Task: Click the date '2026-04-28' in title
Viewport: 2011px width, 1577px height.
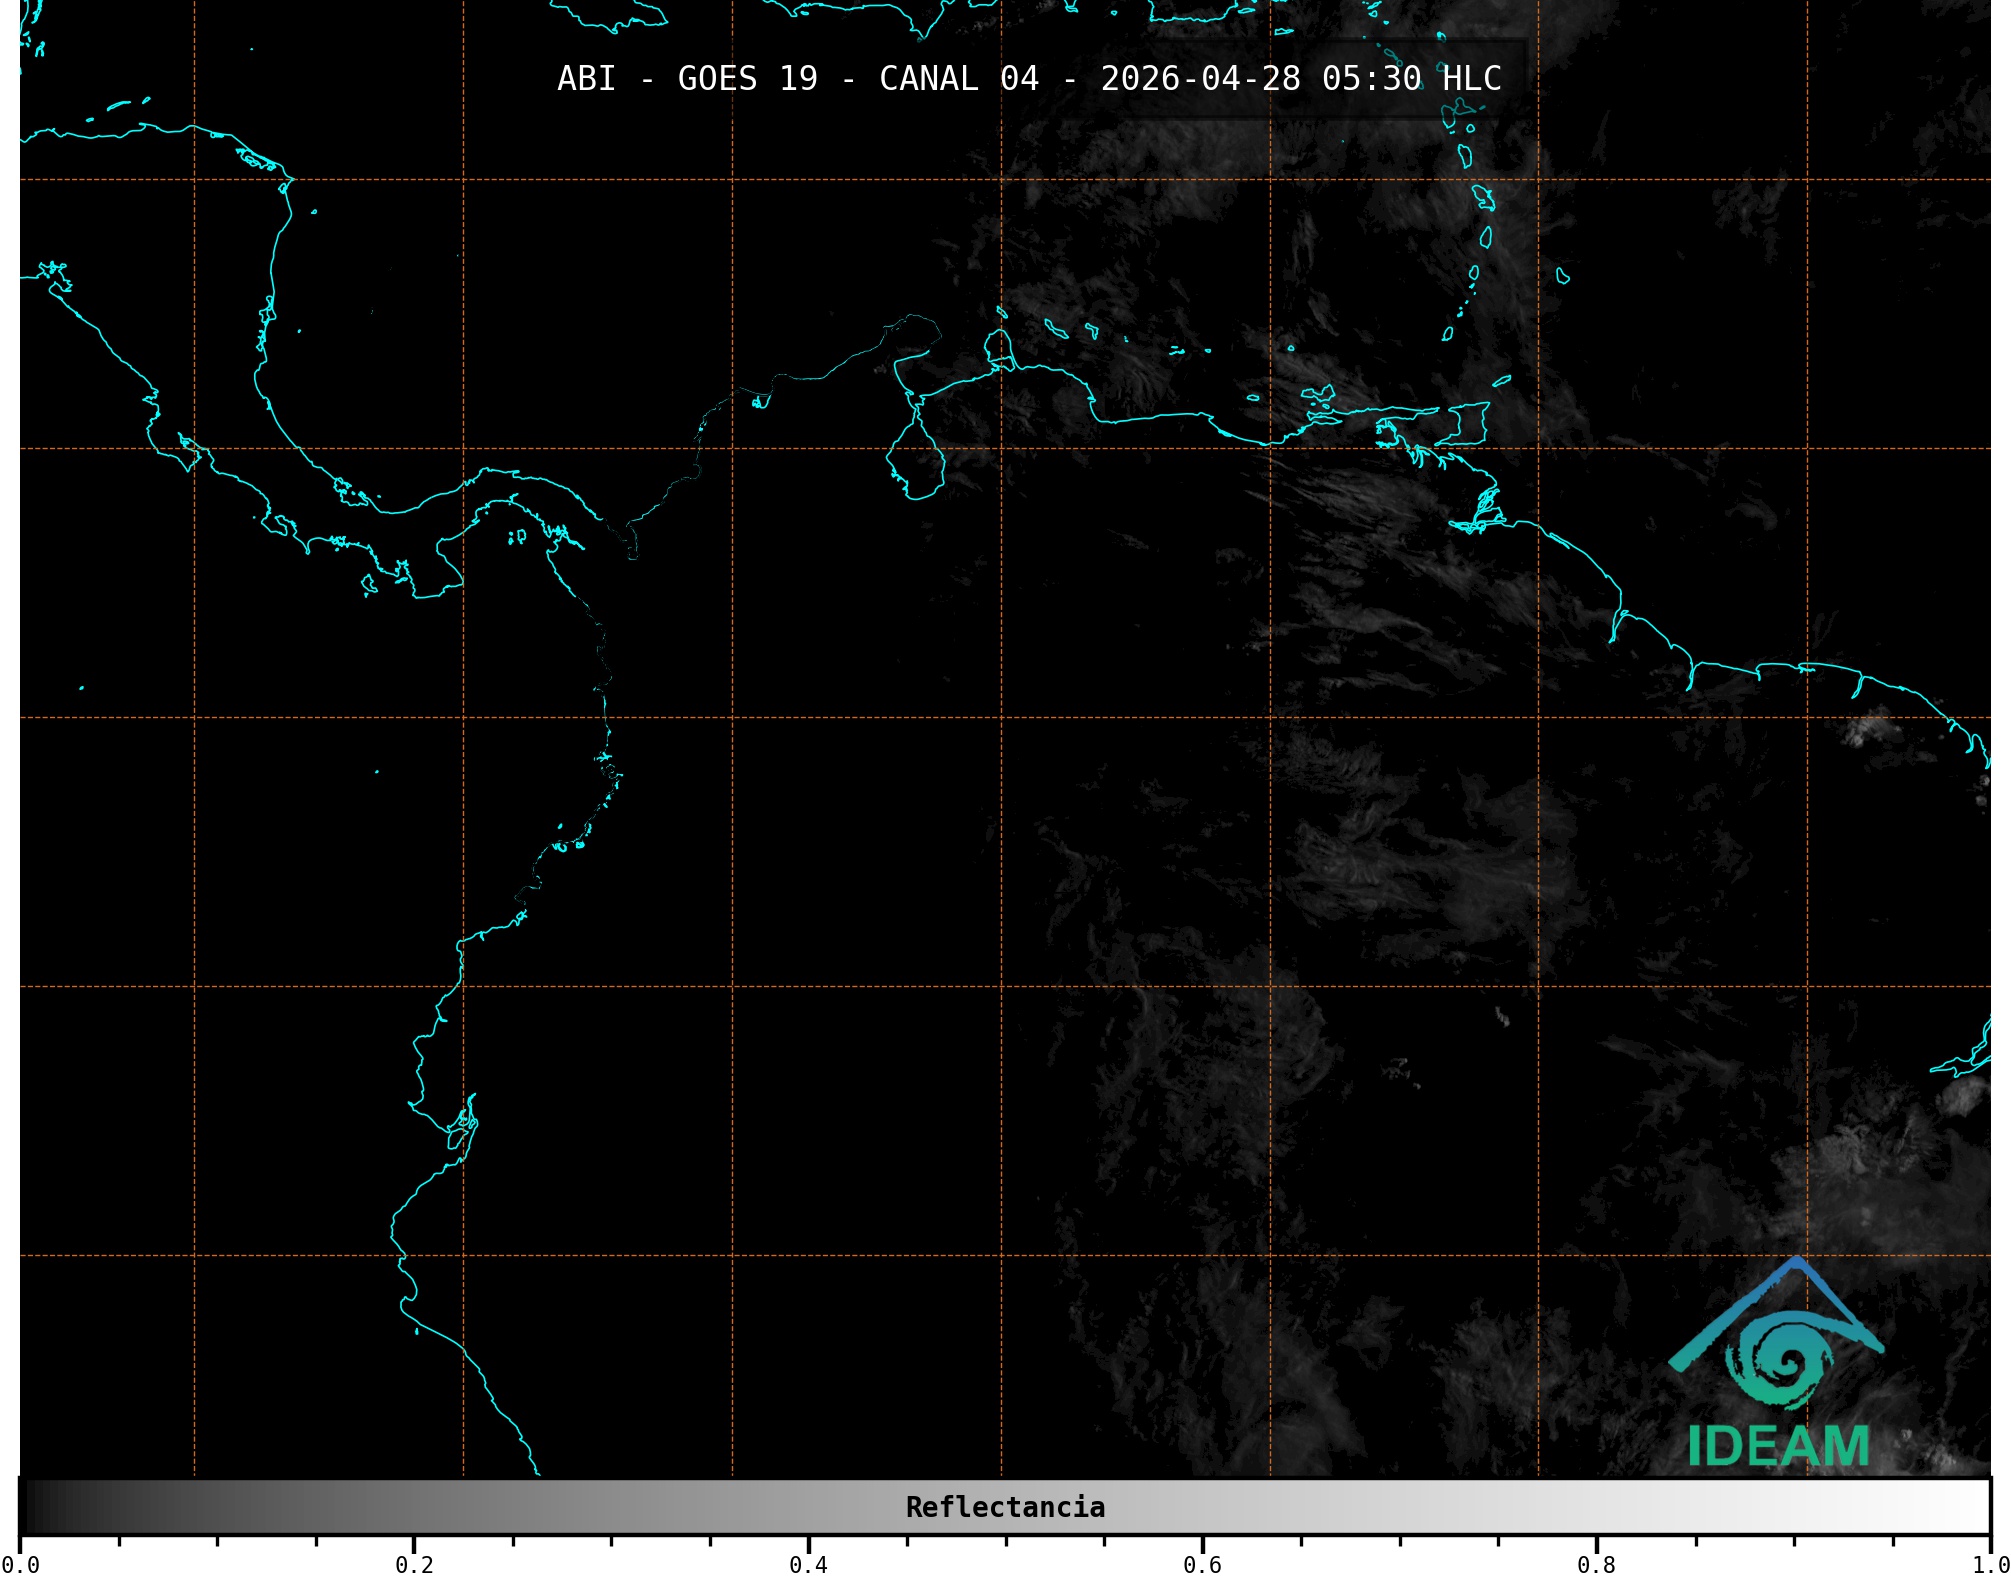Action: click(x=1200, y=79)
